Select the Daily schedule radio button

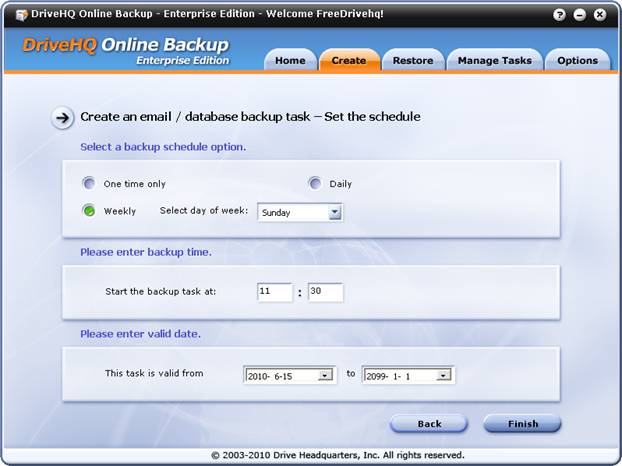[315, 184]
